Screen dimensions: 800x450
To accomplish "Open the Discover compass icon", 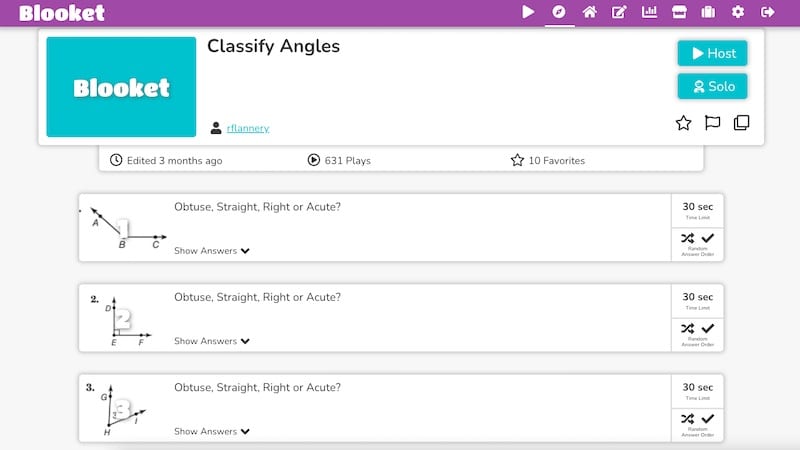I will click(x=559, y=12).
